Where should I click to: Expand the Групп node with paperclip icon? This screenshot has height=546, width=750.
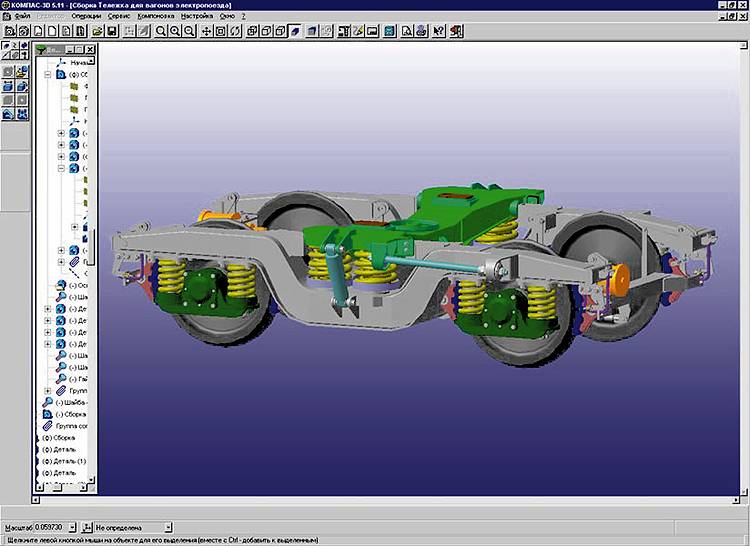point(47,391)
